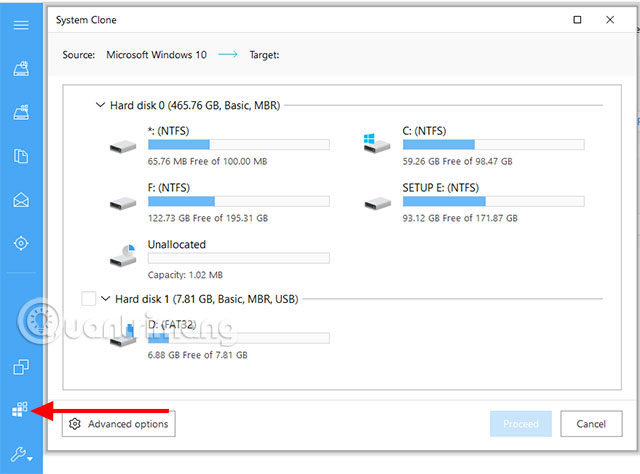The height and width of the screenshot is (474, 640).
Task: Click the 'Microsoft Windows 10' source text
Action: coord(156,55)
